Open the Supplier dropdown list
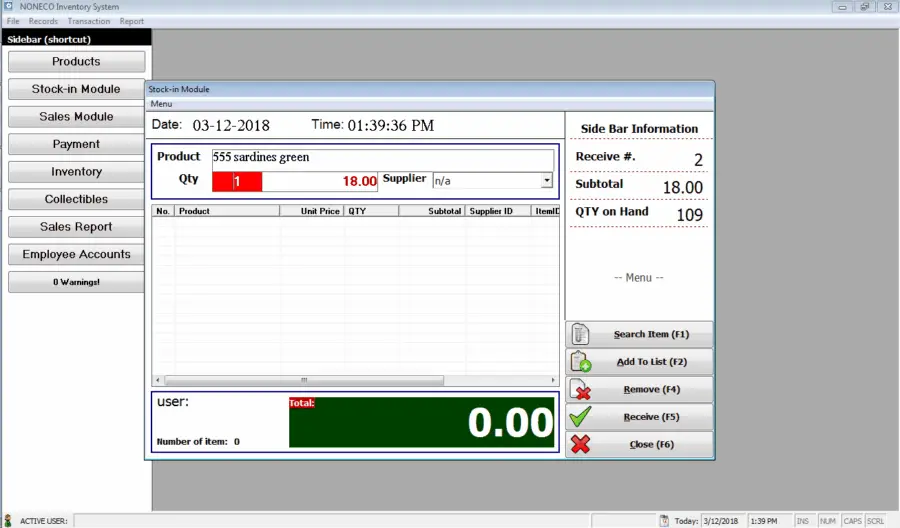Viewport: 900px width, 528px height. click(x=546, y=181)
